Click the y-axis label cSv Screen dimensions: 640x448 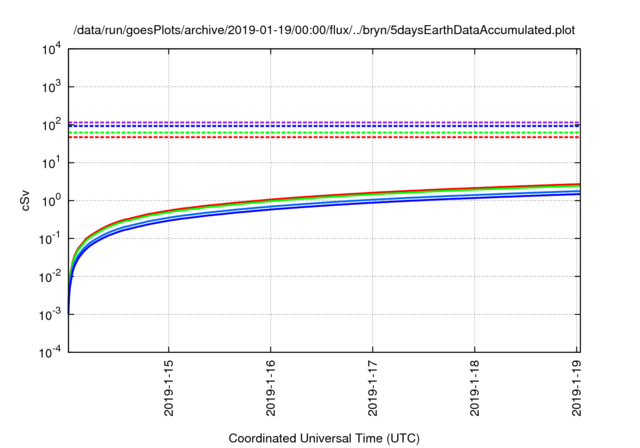pos(25,201)
